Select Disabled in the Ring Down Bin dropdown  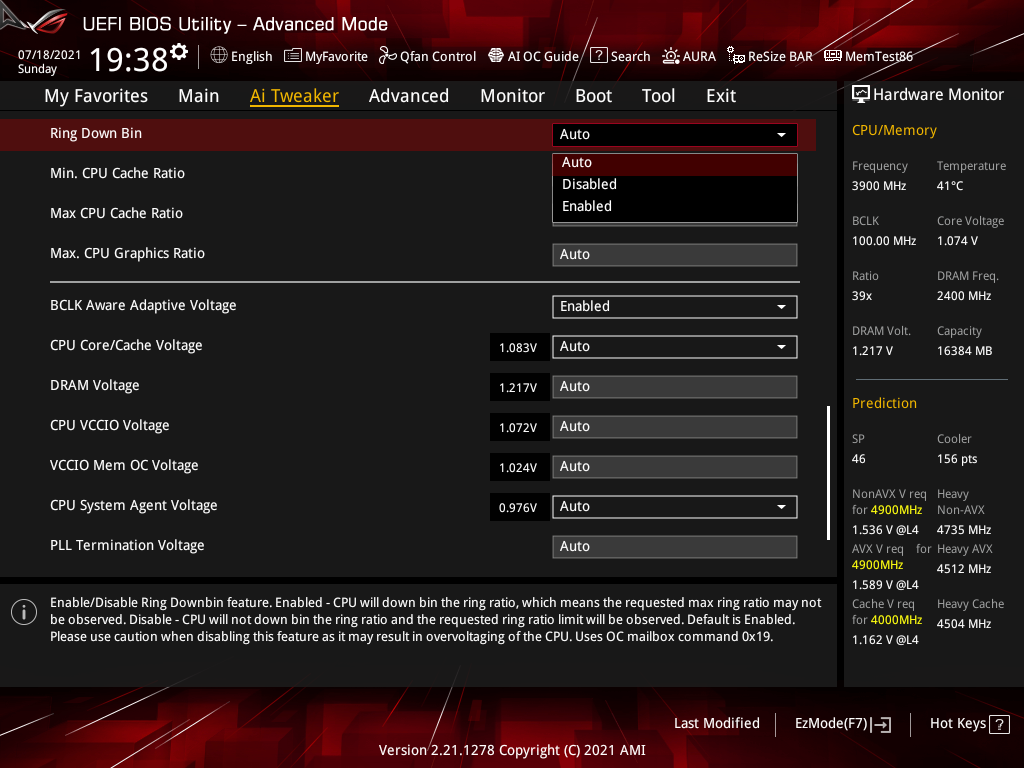click(588, 184)
